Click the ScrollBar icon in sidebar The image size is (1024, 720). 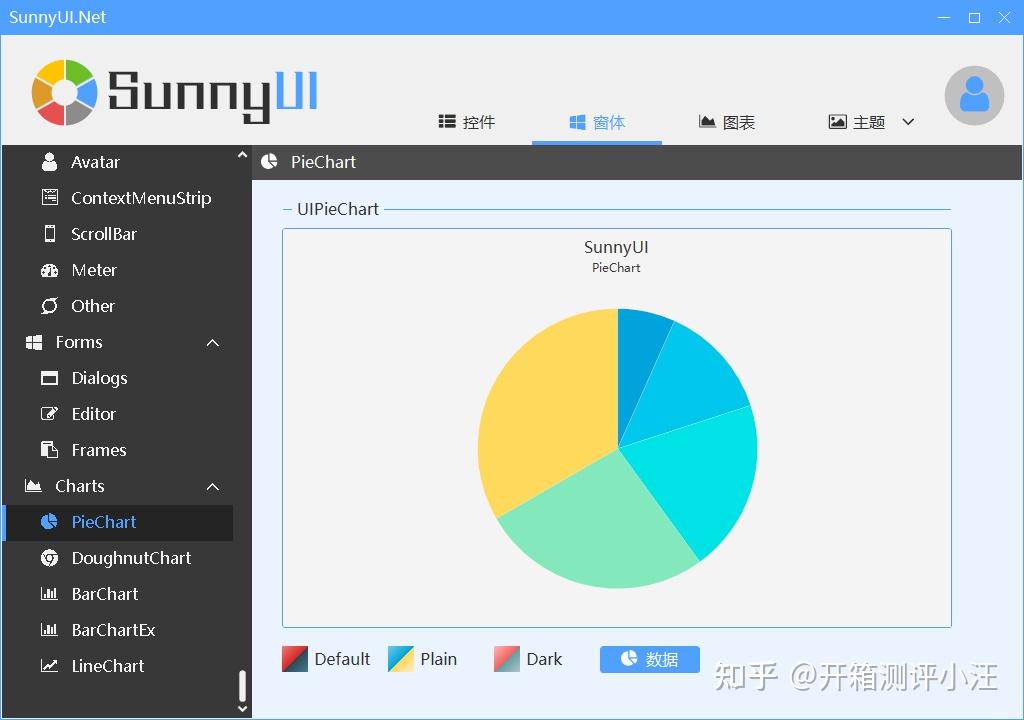tap(50, 233)
